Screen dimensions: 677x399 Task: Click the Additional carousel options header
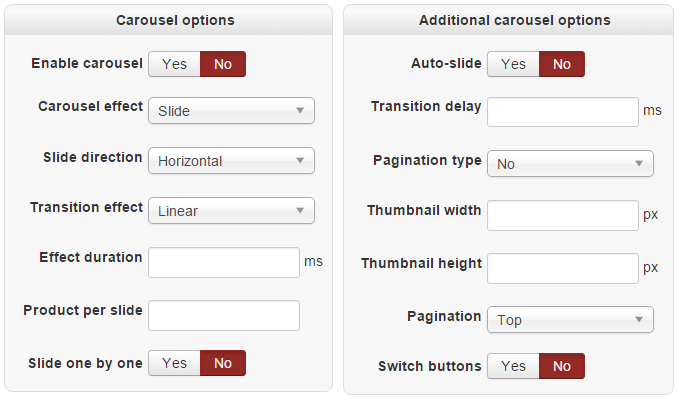(508, 20)
